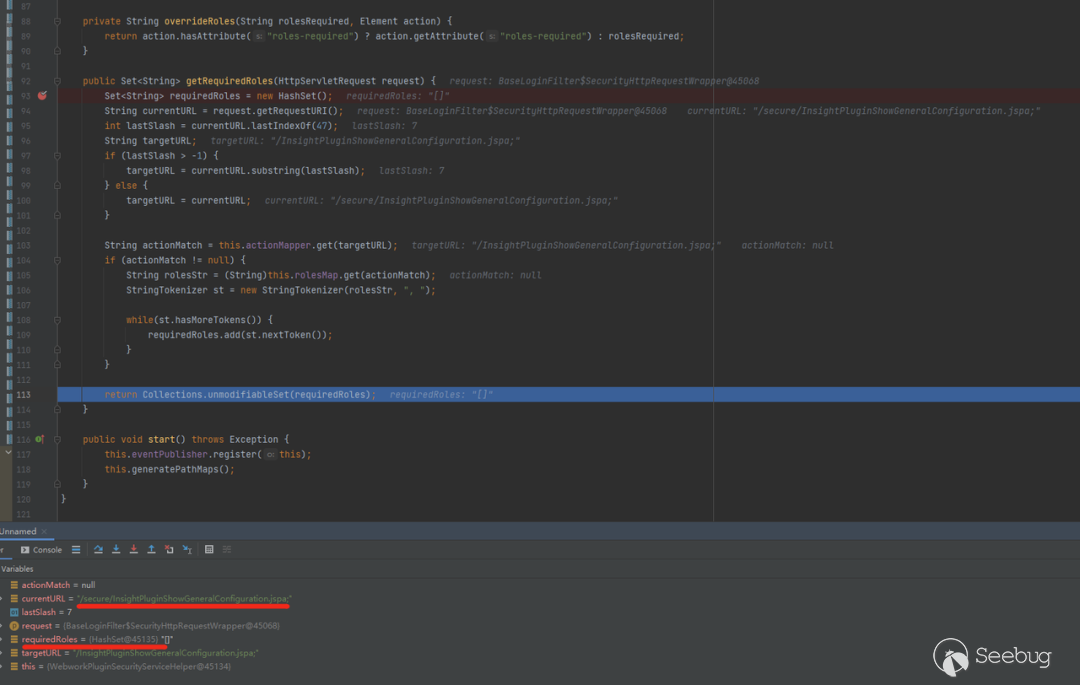The width and height of the screenshot is (1080, 685).
Task: Click the Step Into debugger icon
Action: [116, 549]
